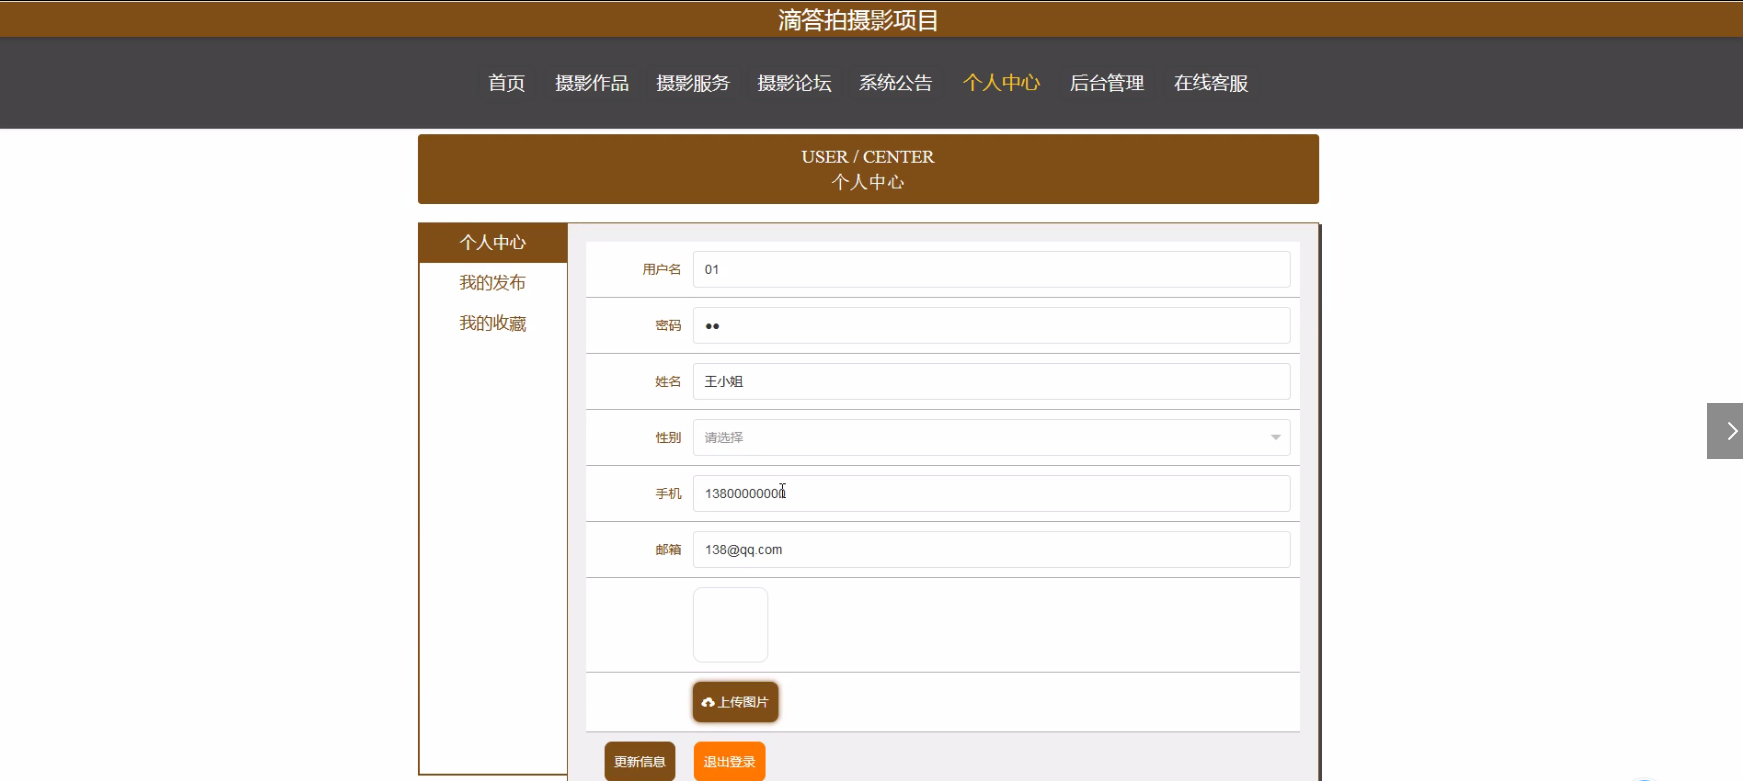Image resolution: width=1743 pixels, height=781 pixels.
Task: Open the photography works page
Action: tap(592, 83)
